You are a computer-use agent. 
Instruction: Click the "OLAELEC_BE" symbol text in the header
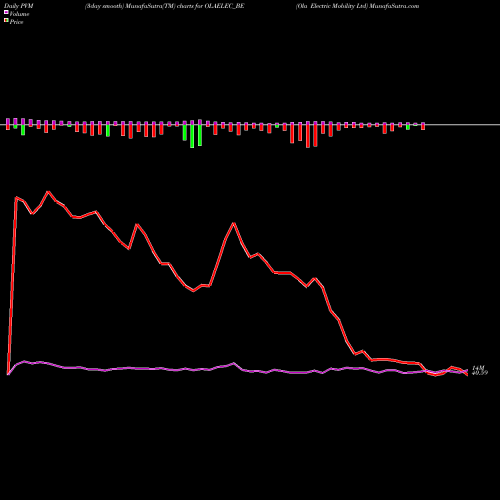[224, 6]
